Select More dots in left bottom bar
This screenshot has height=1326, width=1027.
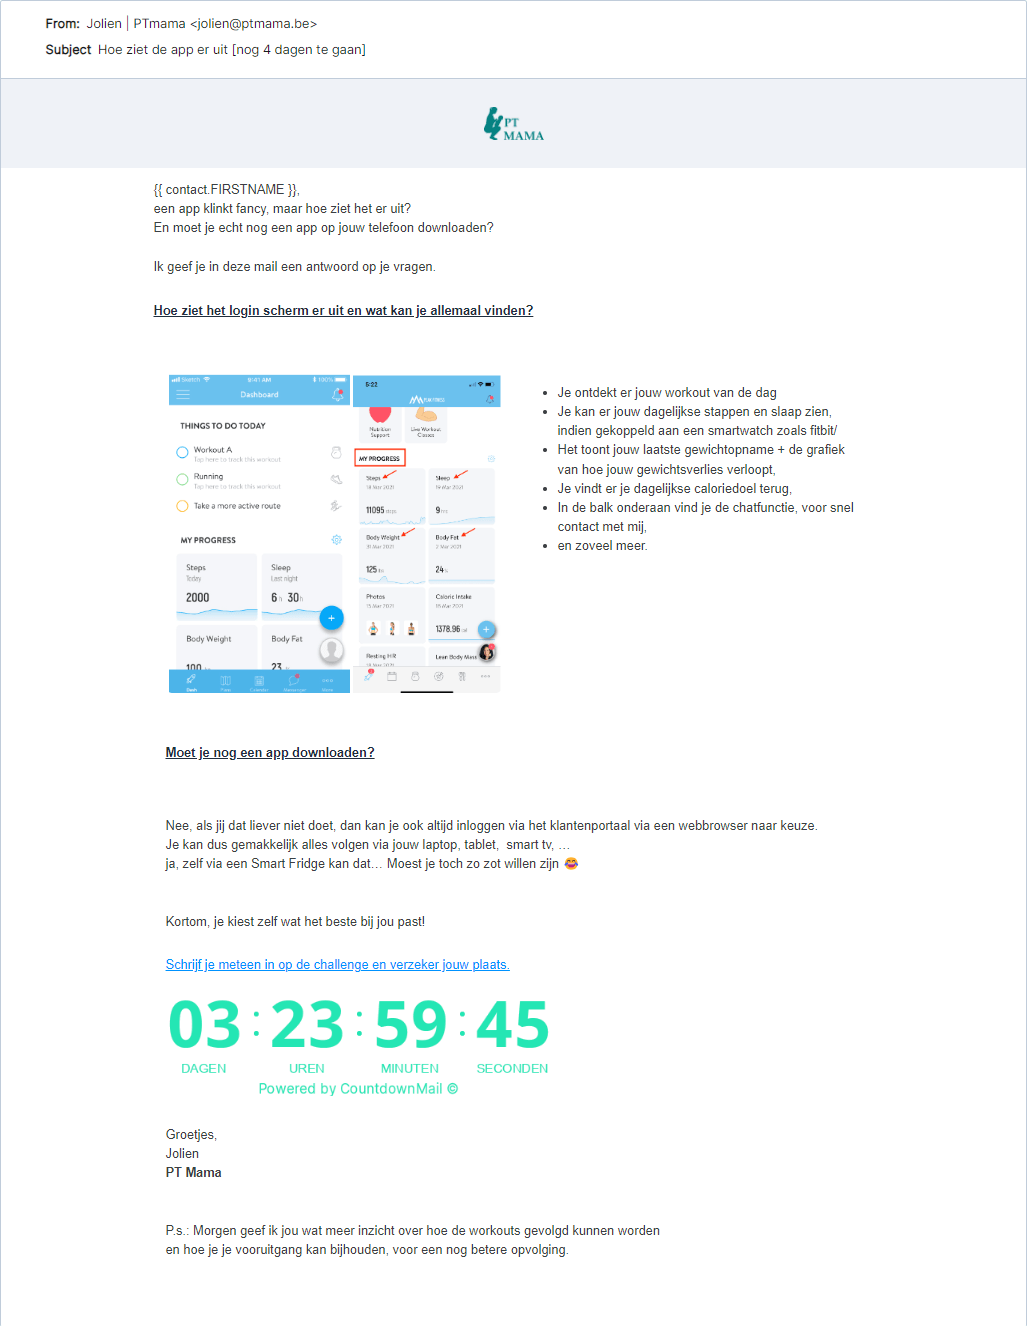(x=327, y=682)
